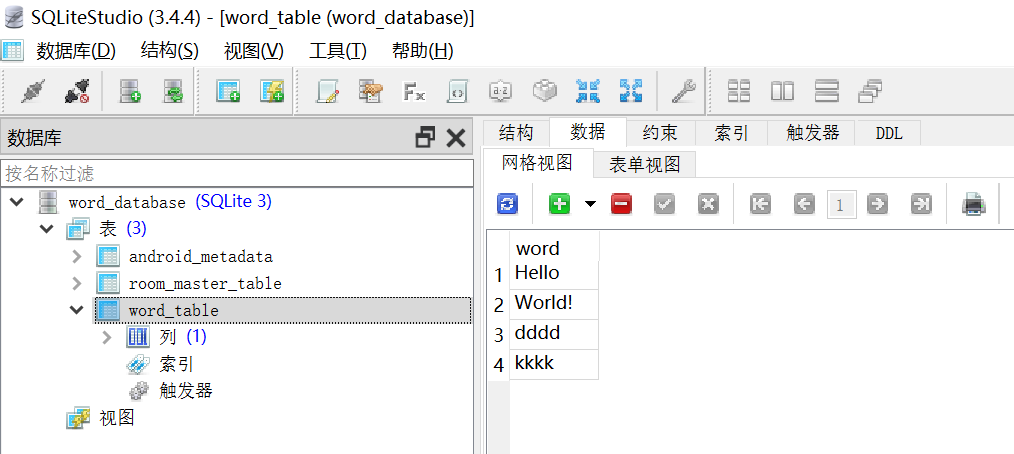This screenshot has height=454, width=1014.
Task: Open the 视图(V) menu
Action: tap(254, 50)
